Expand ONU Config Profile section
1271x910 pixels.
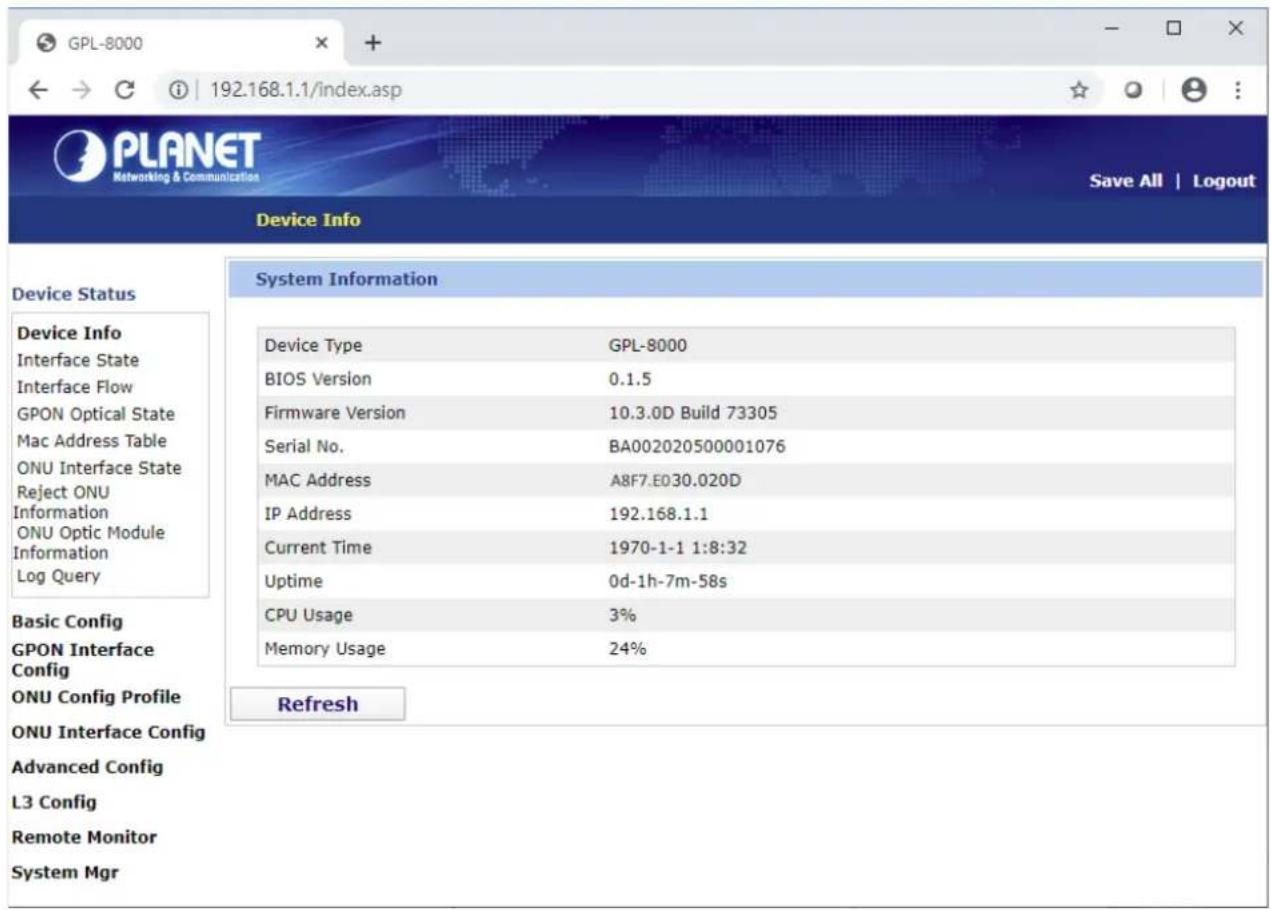96,697
